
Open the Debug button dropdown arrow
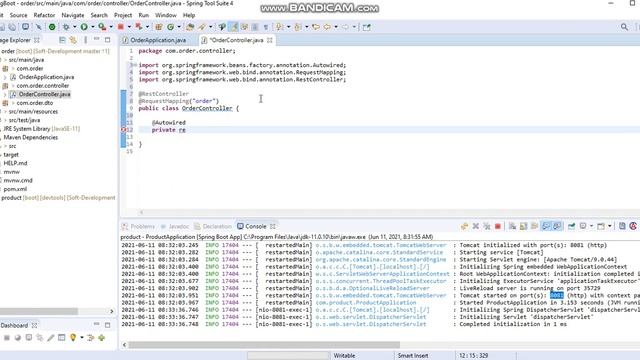pos(74,27)
